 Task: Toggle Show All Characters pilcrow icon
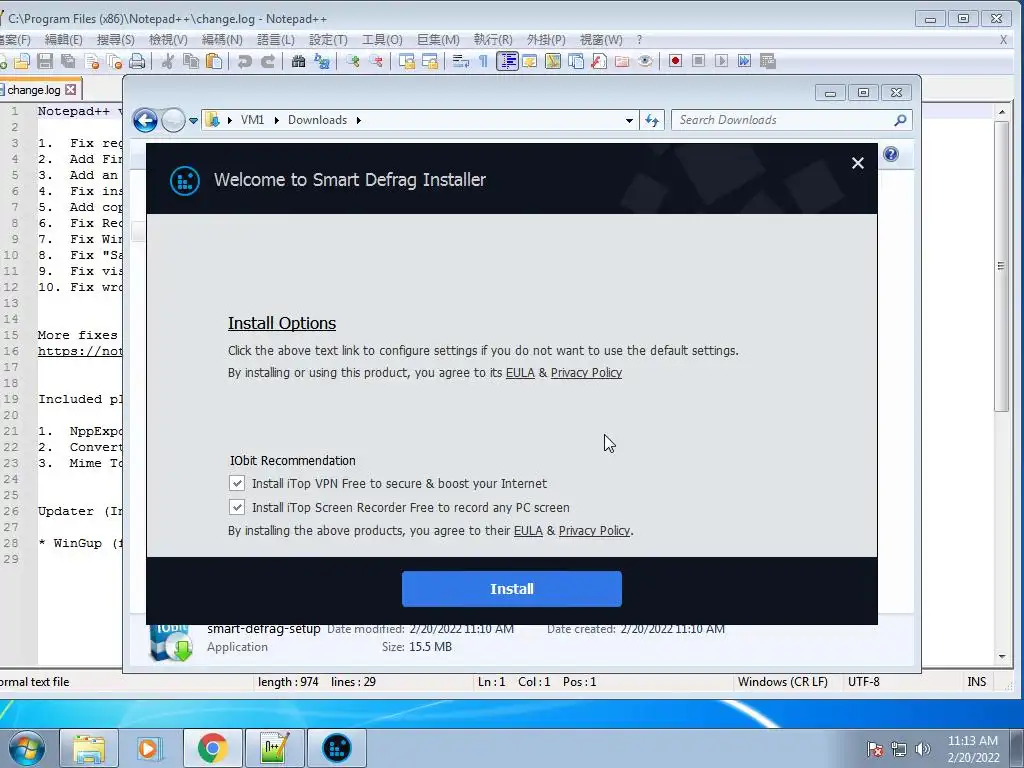[x=483, y=61]
